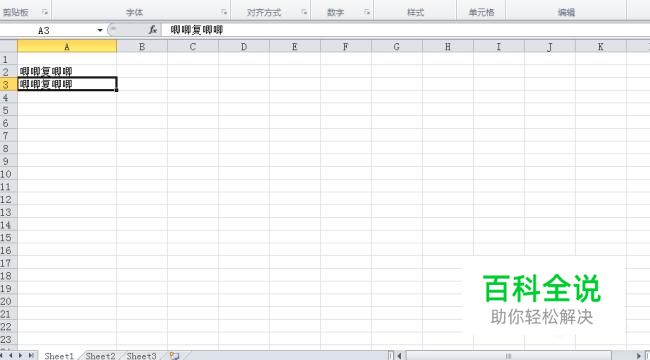Image resolution: width=650 pixels, height=360 pixels.
Task: Switch to the Sheet2 tab
Action: pyautogui.click(x=100, y=356)
